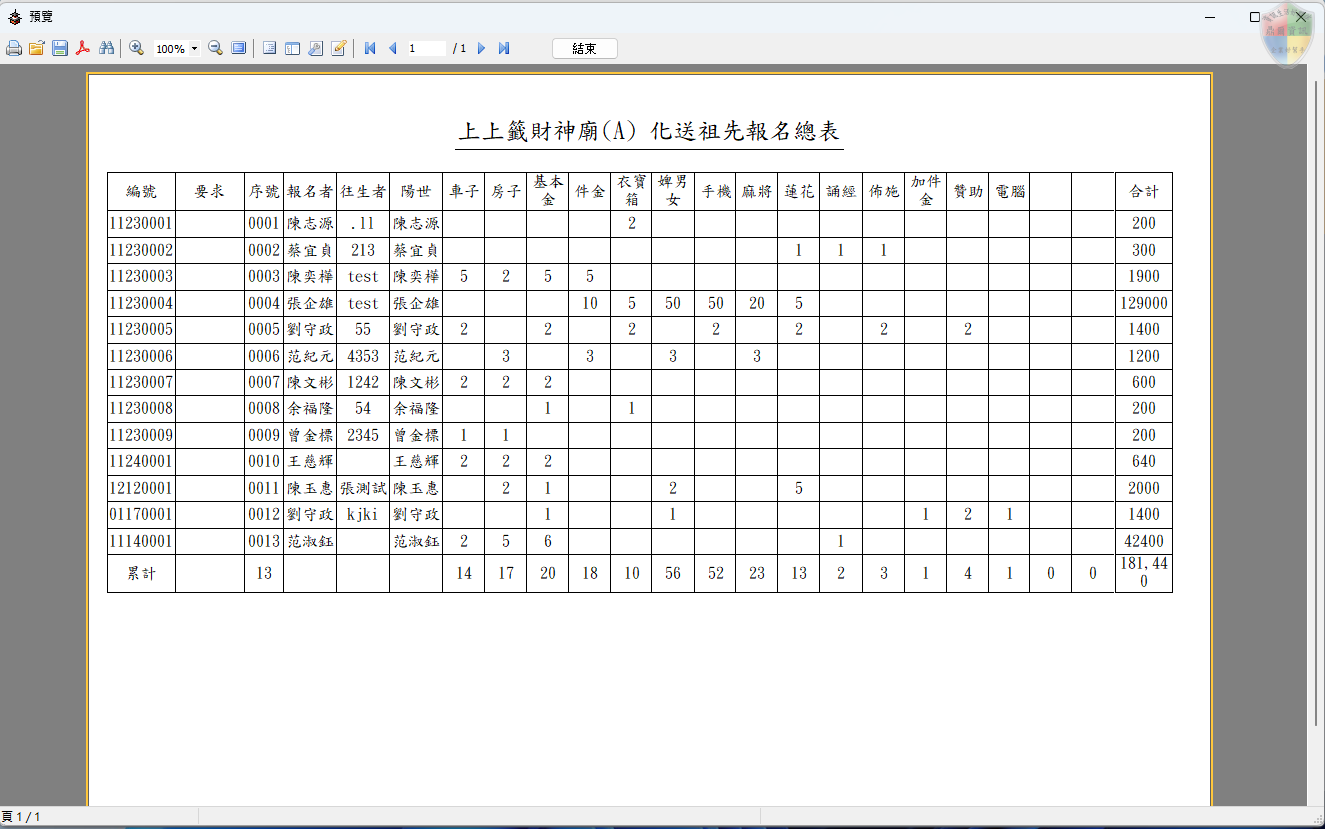
Task: Export report to PDF
Action: click(x=84, y=48)
